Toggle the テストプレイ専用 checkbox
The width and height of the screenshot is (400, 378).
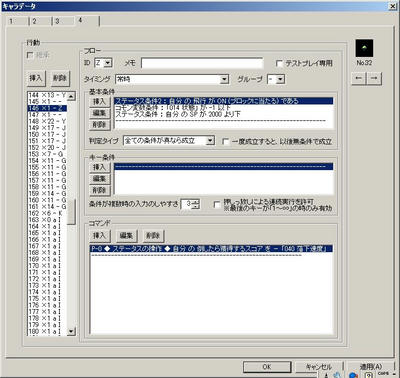279,63
